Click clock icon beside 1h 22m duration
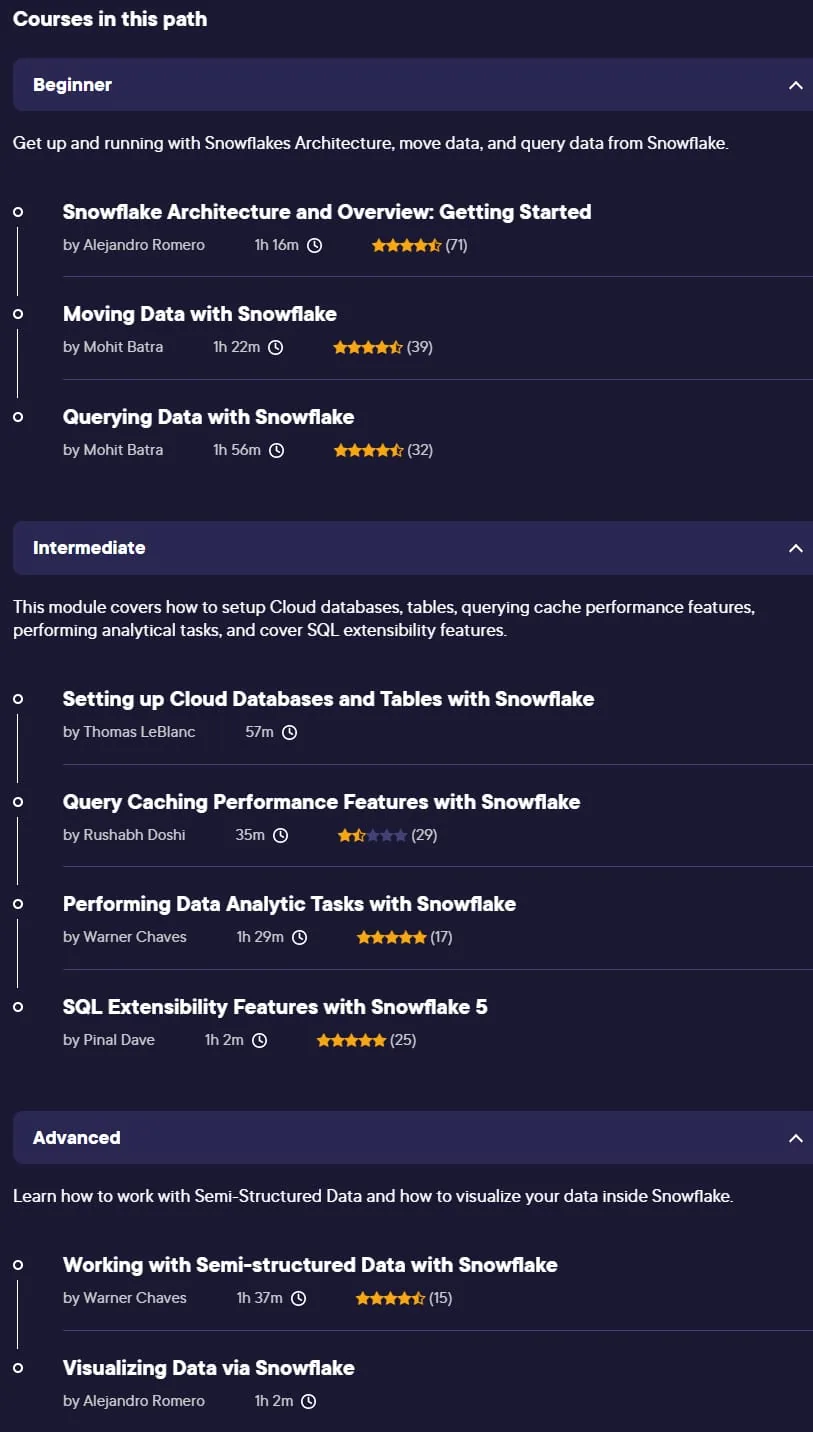The width and height of the screenshot is (813, 1432). tap(275, 347)
